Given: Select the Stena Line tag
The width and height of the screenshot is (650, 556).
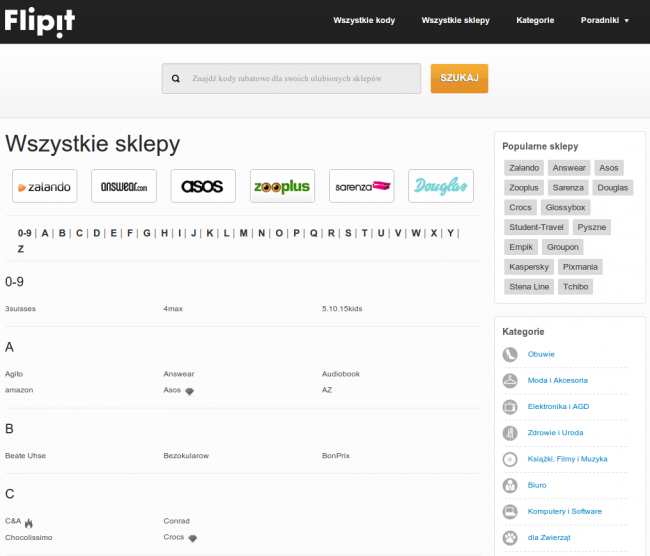Looking at the screenshot, I should pos(529,287).
